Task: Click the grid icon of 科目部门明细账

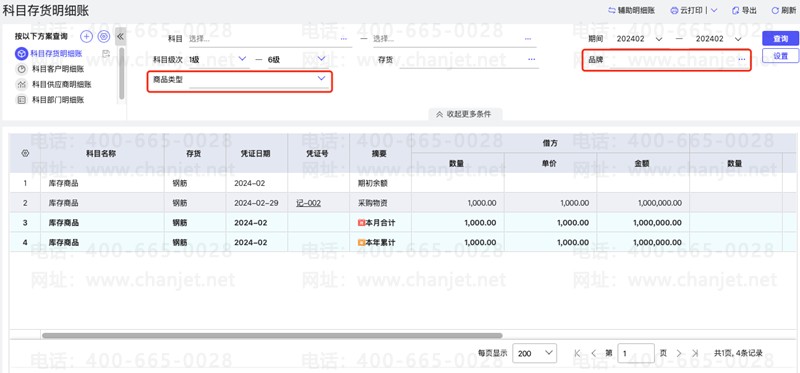Action: point(21,100)
